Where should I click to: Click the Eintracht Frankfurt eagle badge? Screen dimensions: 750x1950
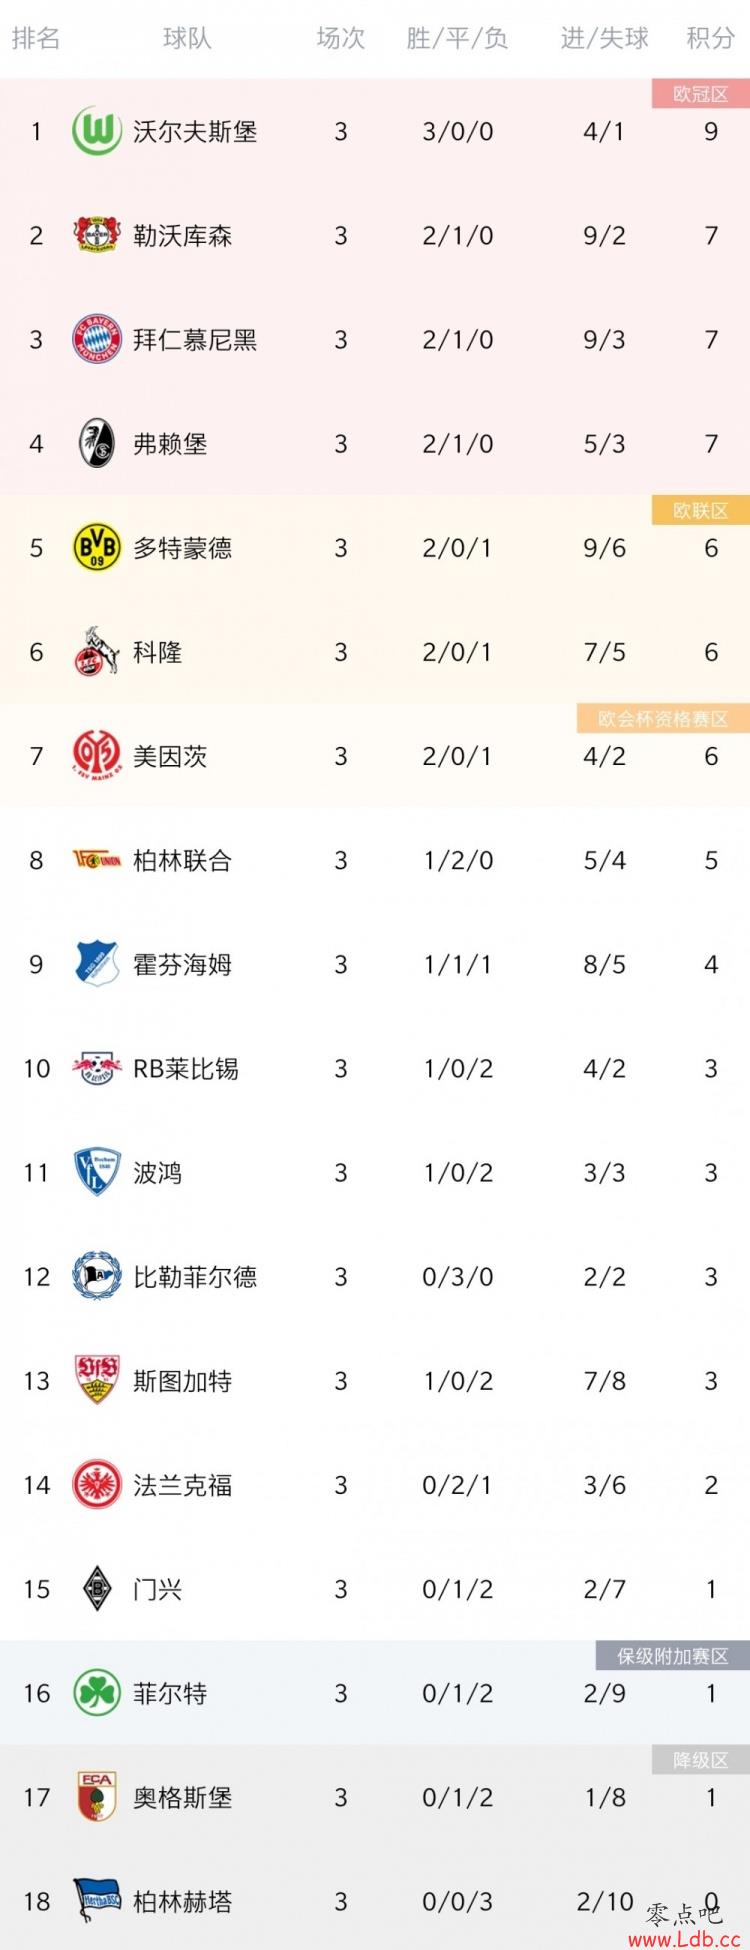click(97, 1484)
